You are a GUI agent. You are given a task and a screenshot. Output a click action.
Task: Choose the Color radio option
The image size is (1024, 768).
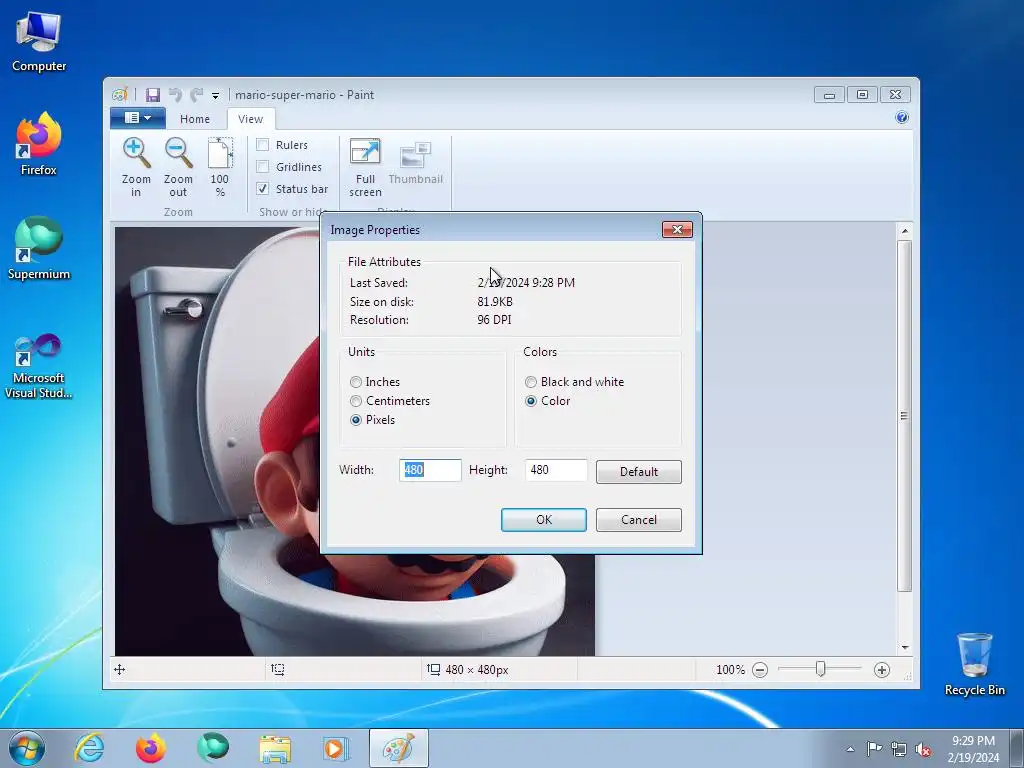click(x=531, y=401)
